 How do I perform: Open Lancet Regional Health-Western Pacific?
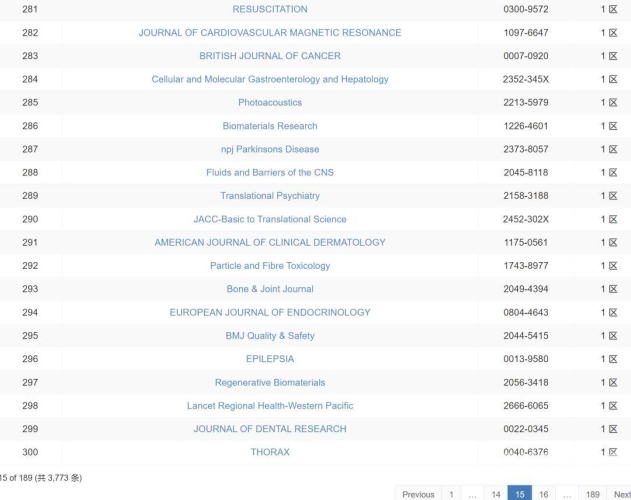pos(270,406)
